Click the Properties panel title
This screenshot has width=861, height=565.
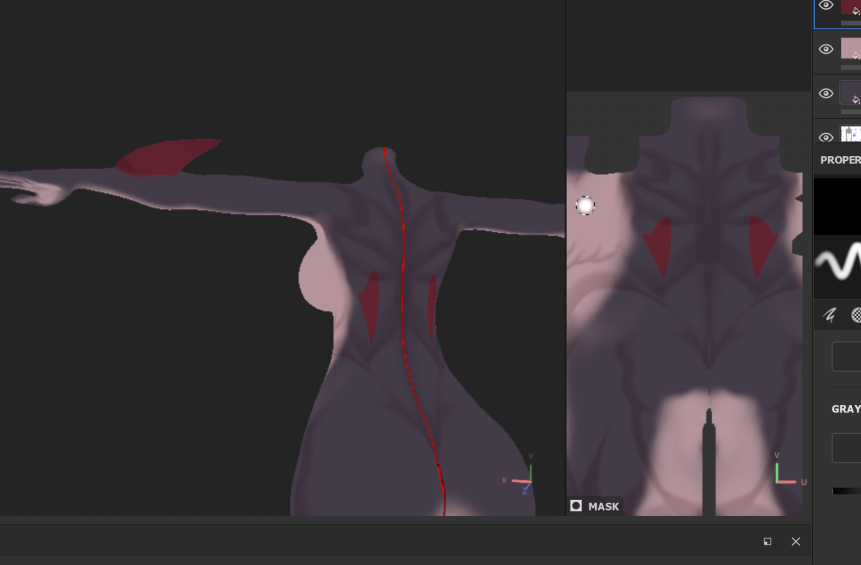[840, 160]
